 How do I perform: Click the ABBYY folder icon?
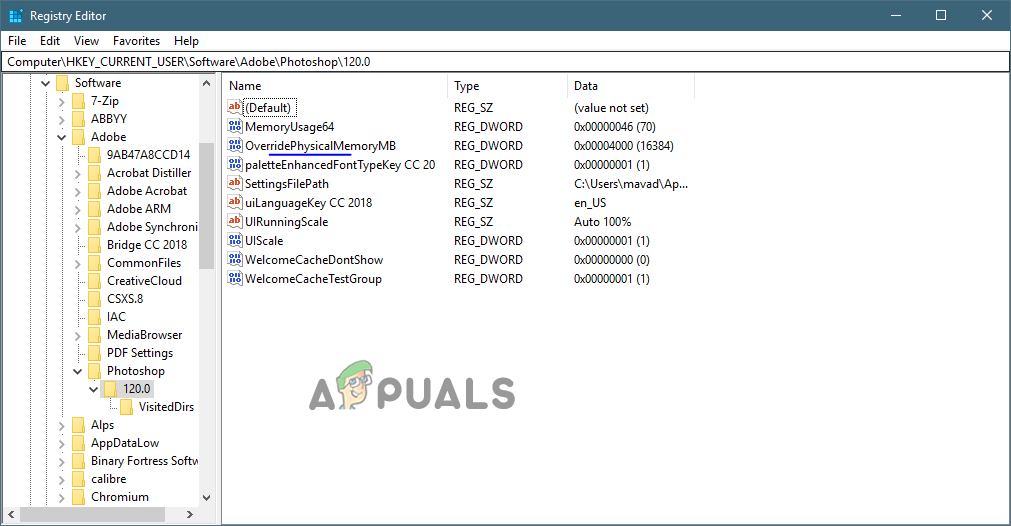[79, 119]
